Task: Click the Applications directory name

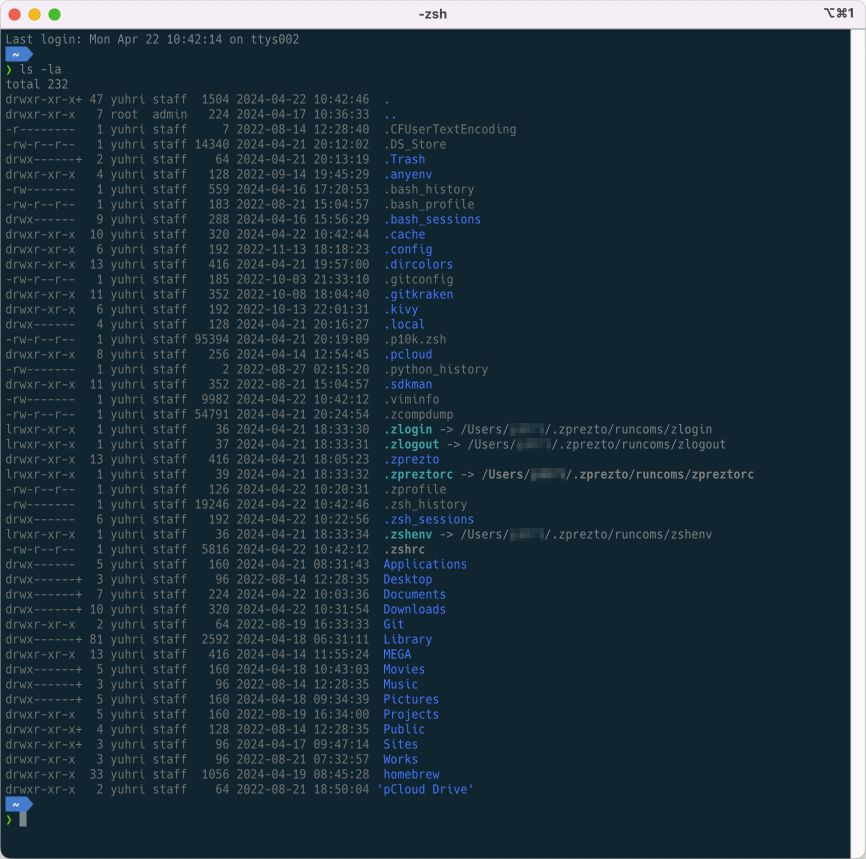Action: 425,565
